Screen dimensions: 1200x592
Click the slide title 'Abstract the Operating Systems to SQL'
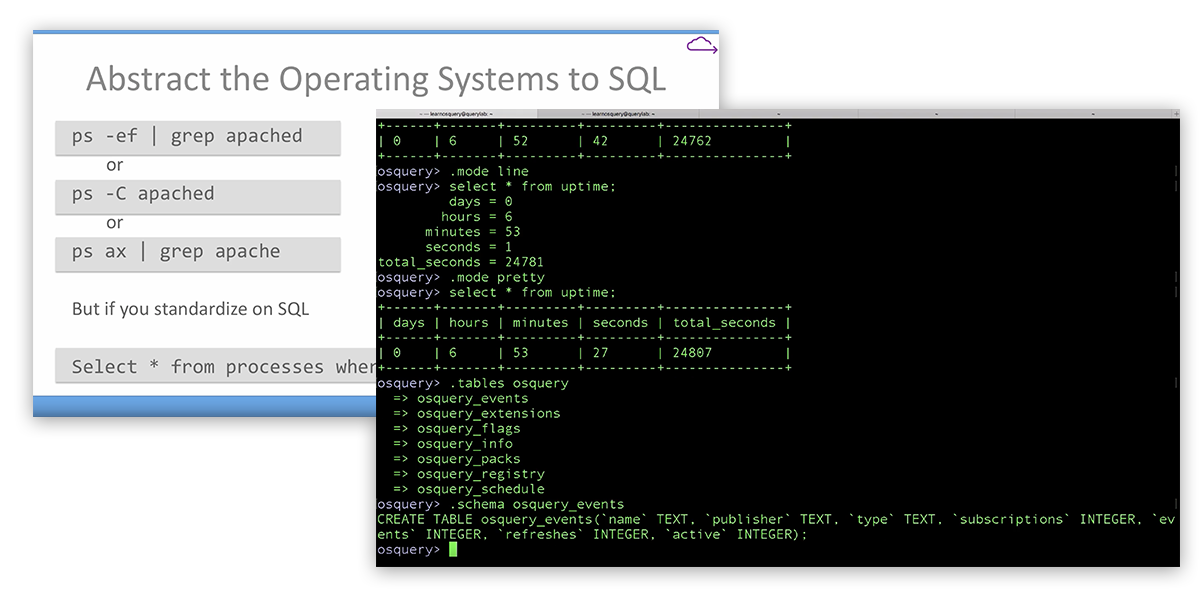[x=376, y=79]
